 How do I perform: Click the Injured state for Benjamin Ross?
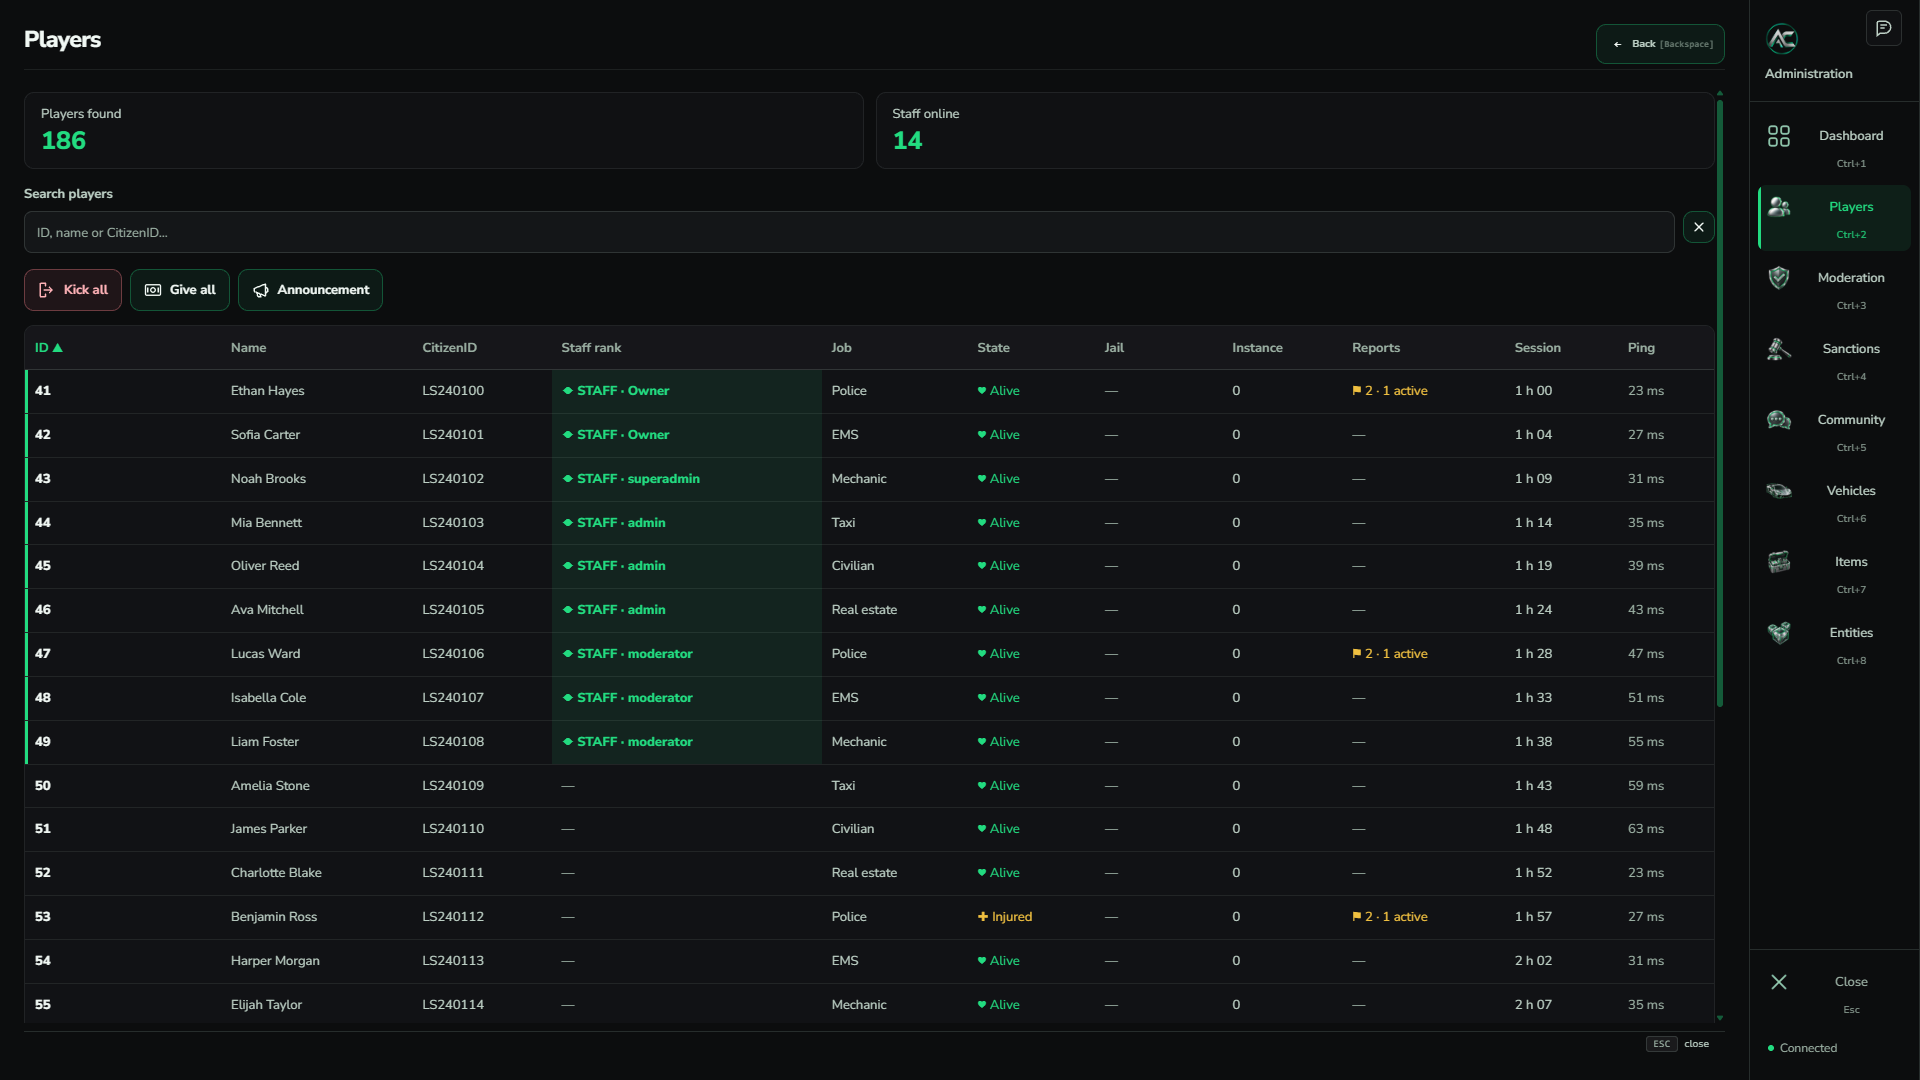pos(1004,917)
